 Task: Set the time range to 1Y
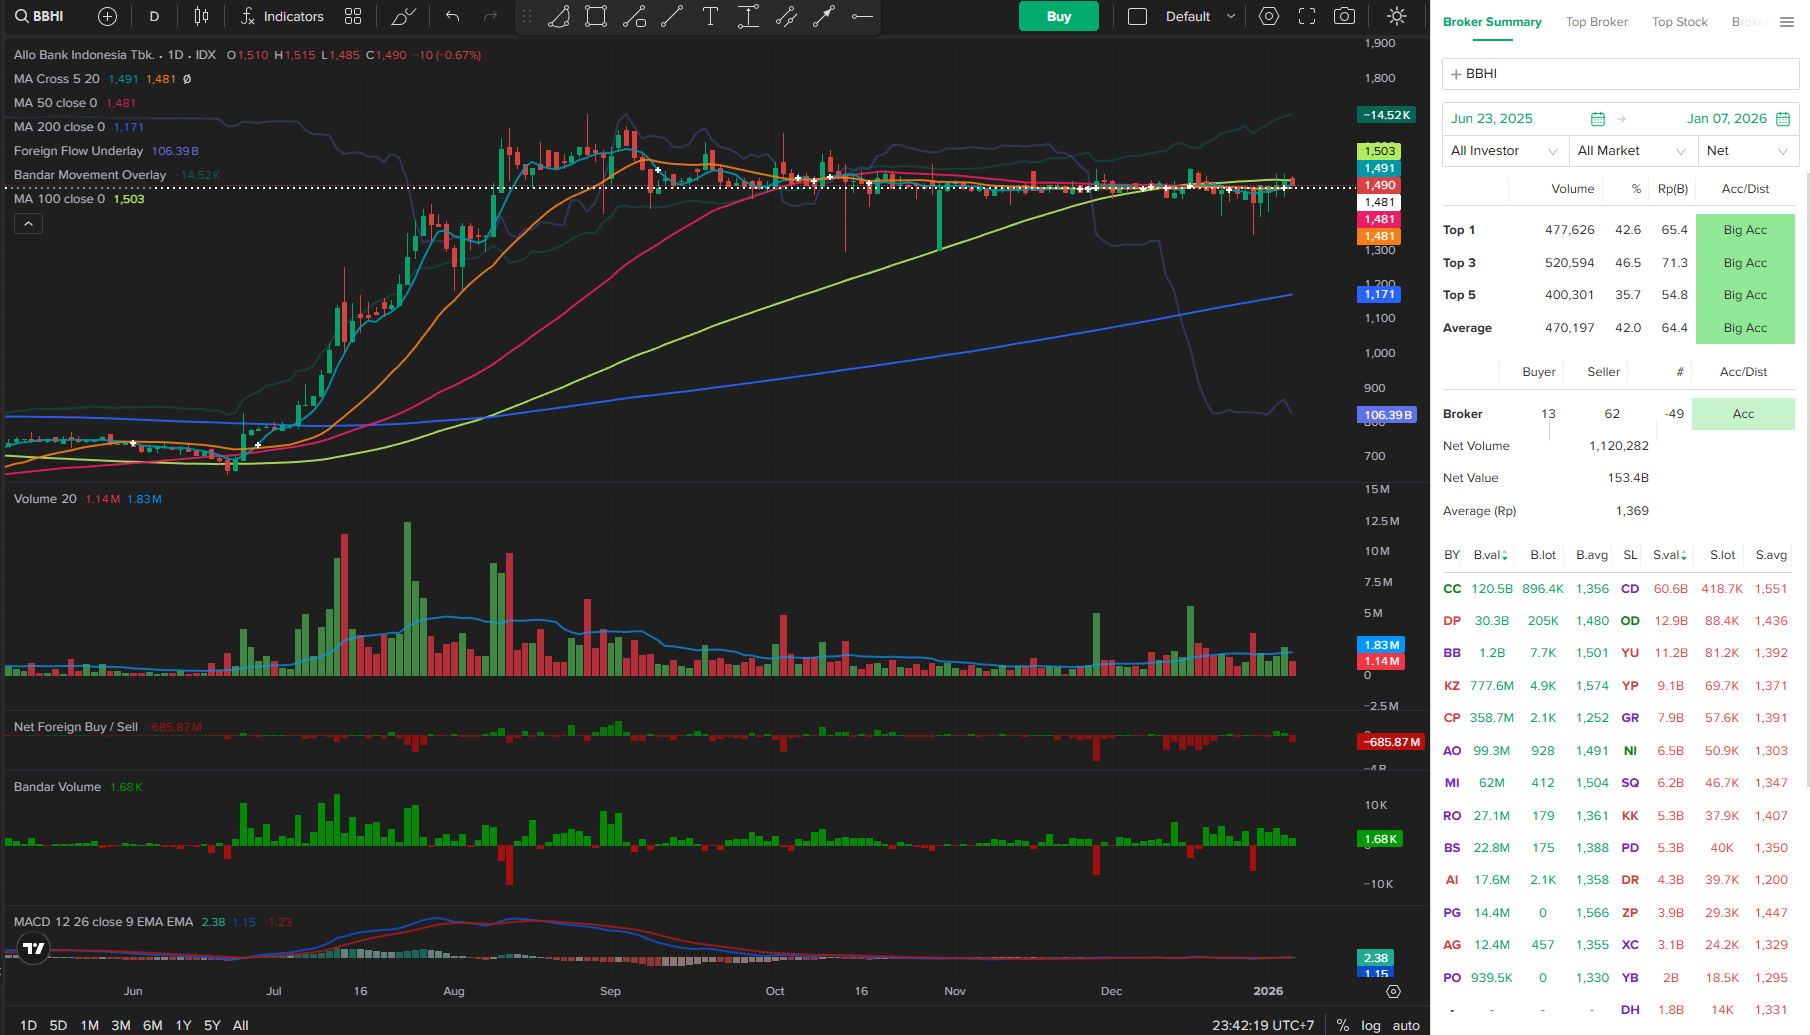coord(183,1025)
